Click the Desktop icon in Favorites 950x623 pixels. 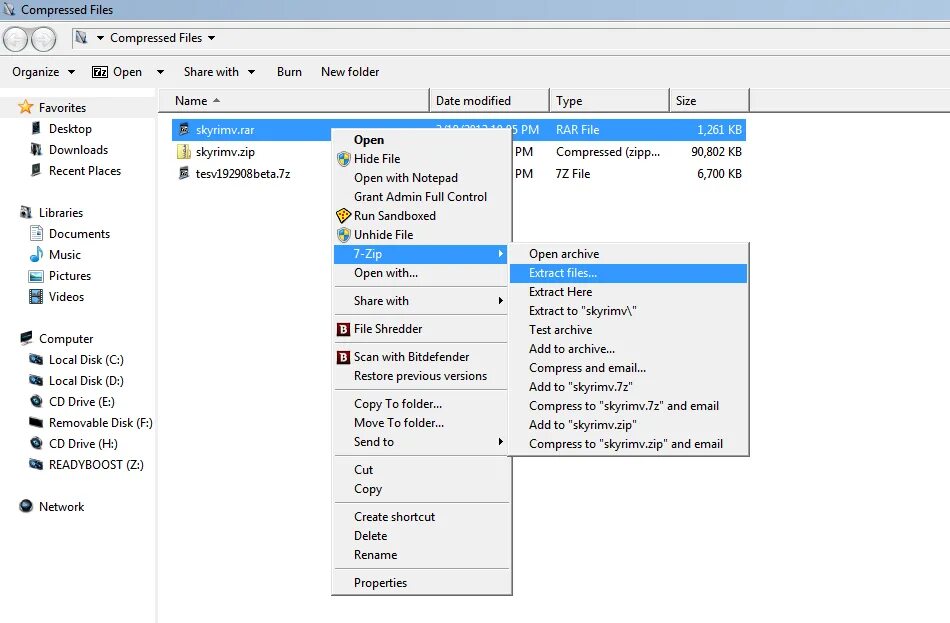click(x=36, y=128)
